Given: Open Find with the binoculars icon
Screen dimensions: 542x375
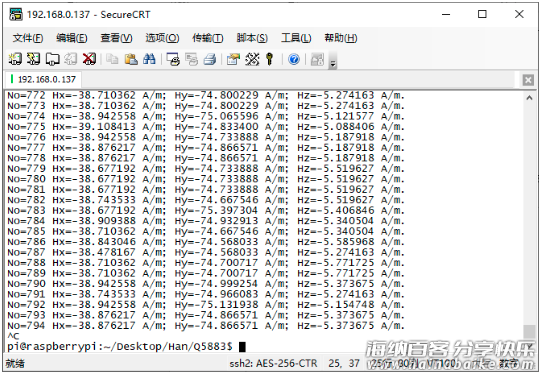Looking at the screenshot, I should pyautogui.click(x=149, y=59).
